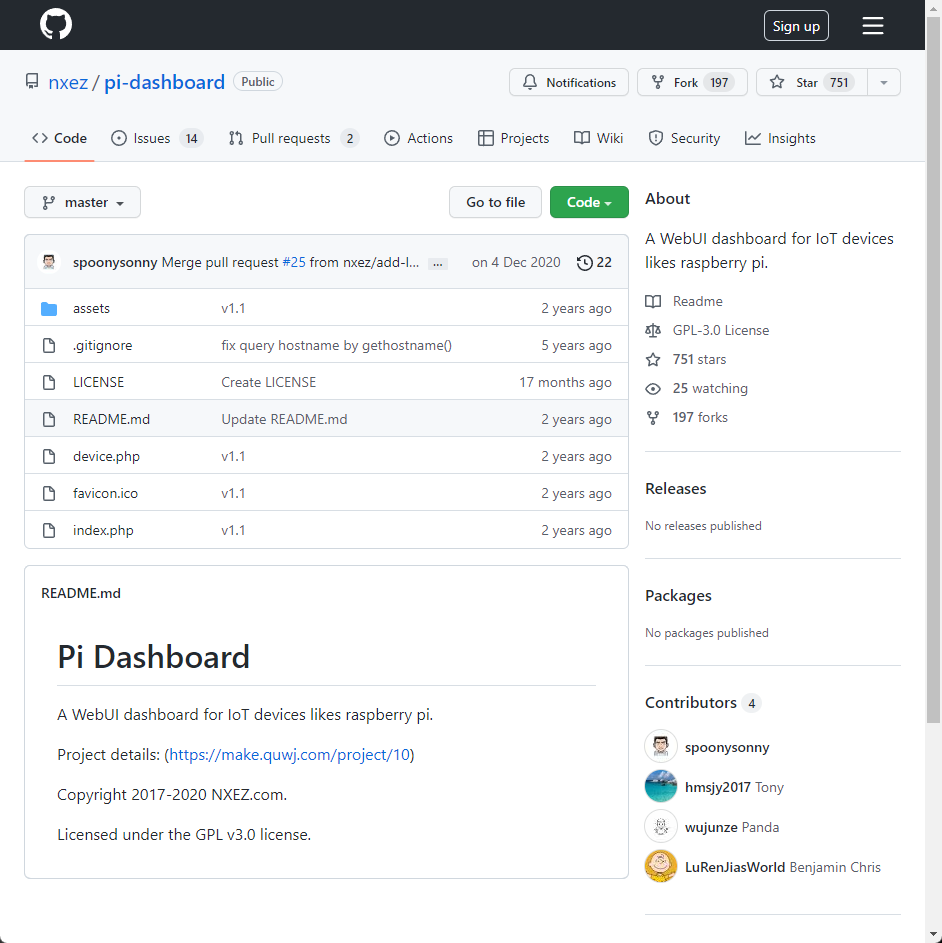
Task: Click the page vertical scrollbar
Action: (x=933, y=372)
